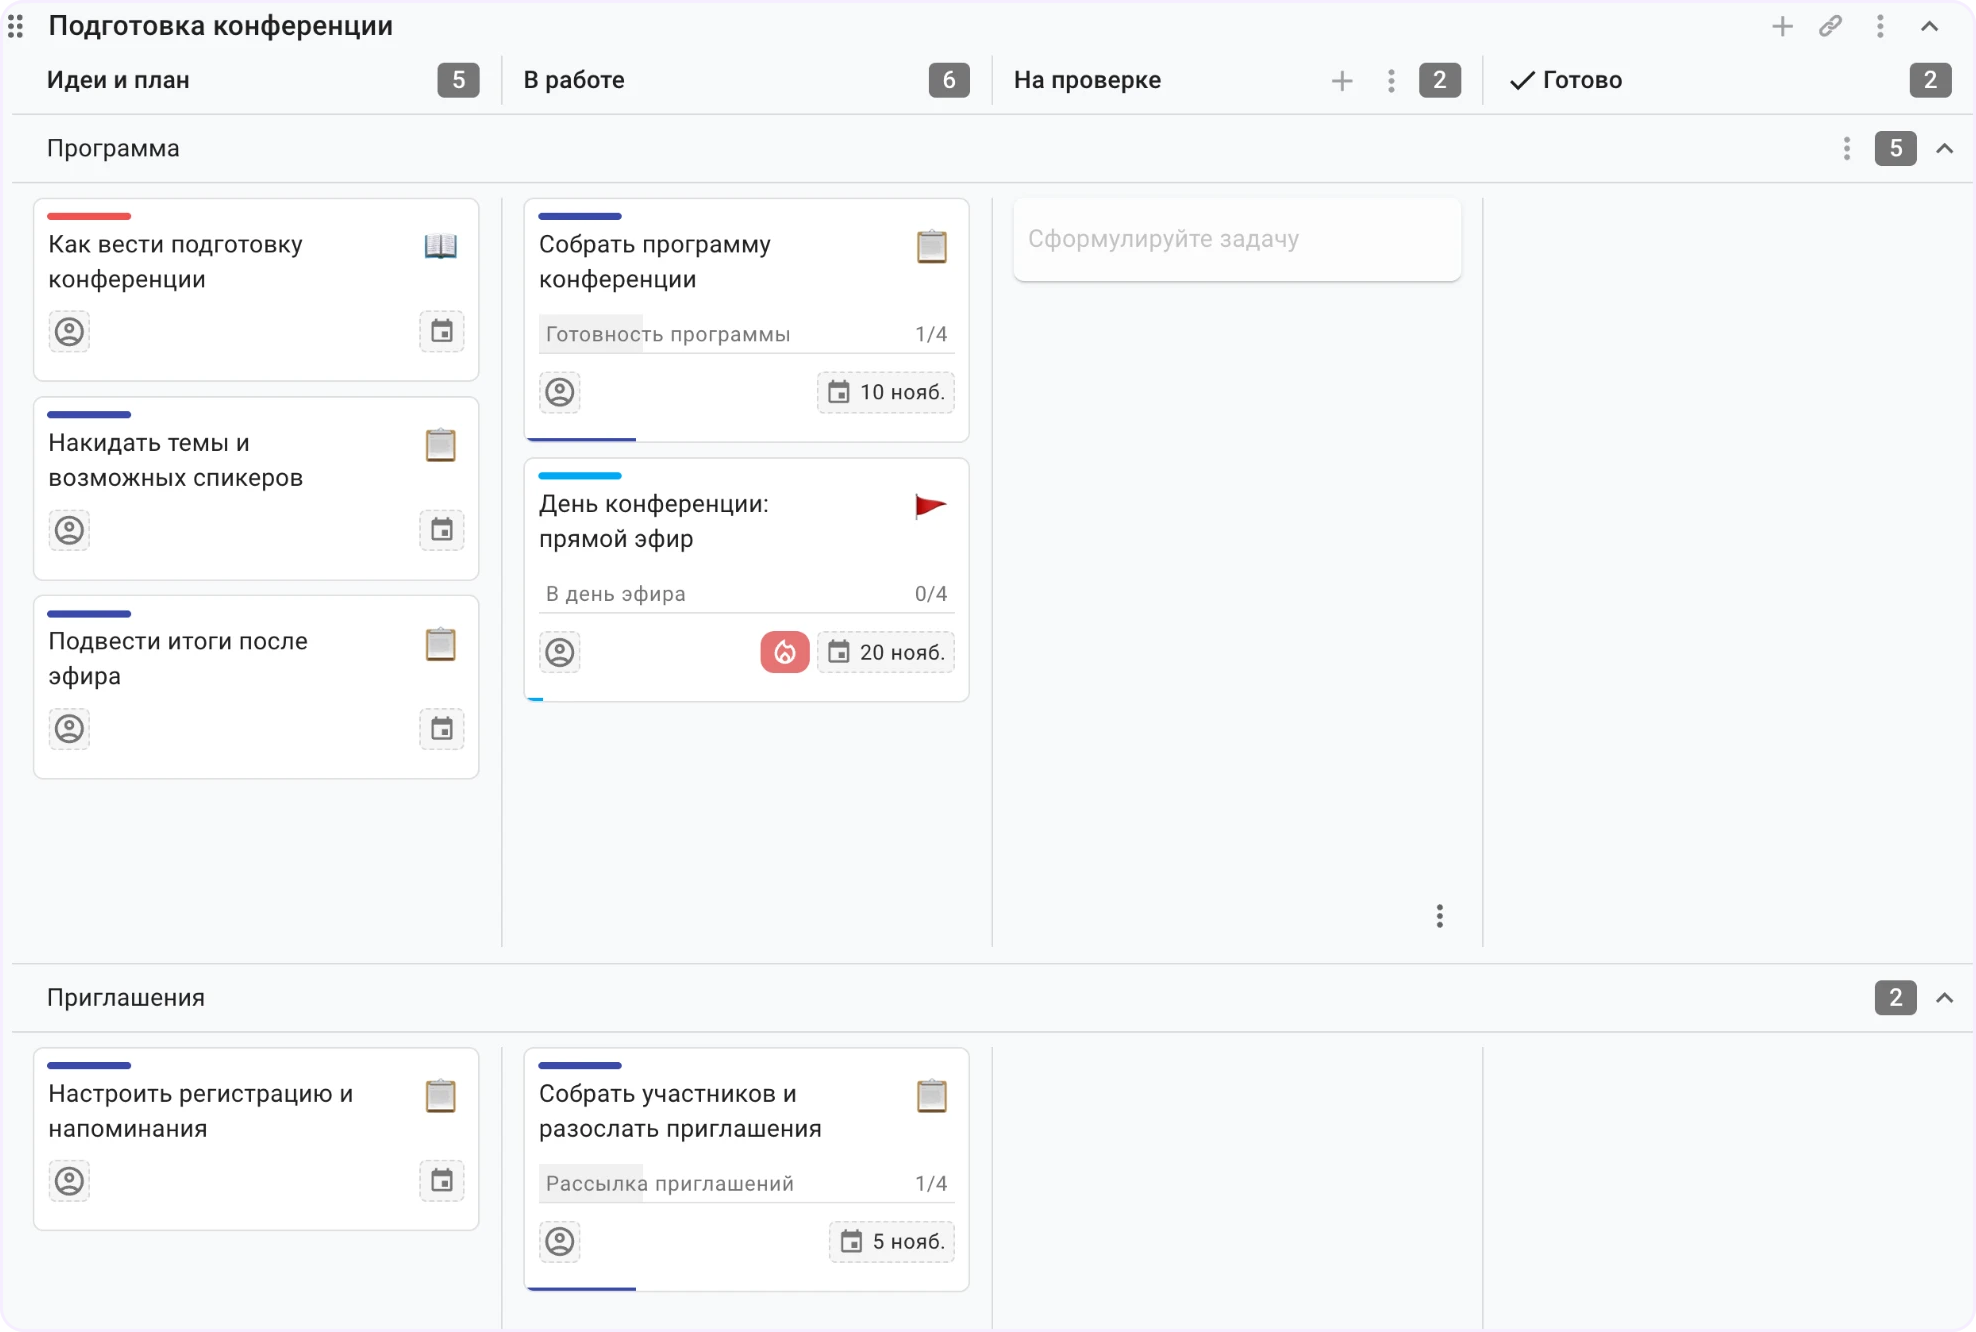Viewport: 1976px width, 1332px height.
Task: Open assignee avatar on Собрать программу конференции card
Action: (560, 392)
